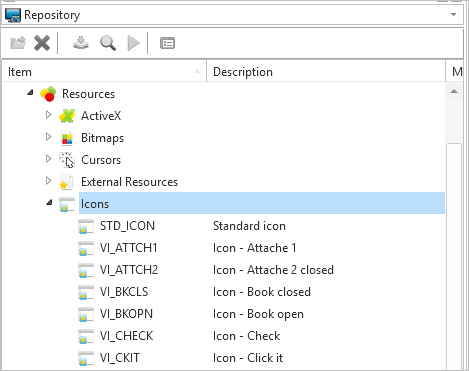This screenshot has height=371, width=469.
Task: Expand the Bitmaps tree node
Action: coord(48,137)
